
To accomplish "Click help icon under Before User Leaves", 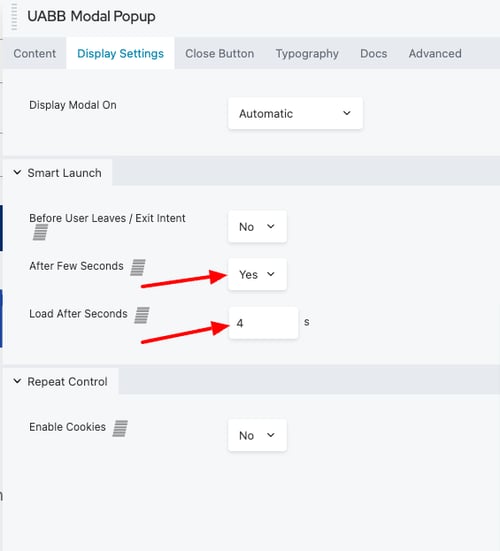I will coord(40,233).
